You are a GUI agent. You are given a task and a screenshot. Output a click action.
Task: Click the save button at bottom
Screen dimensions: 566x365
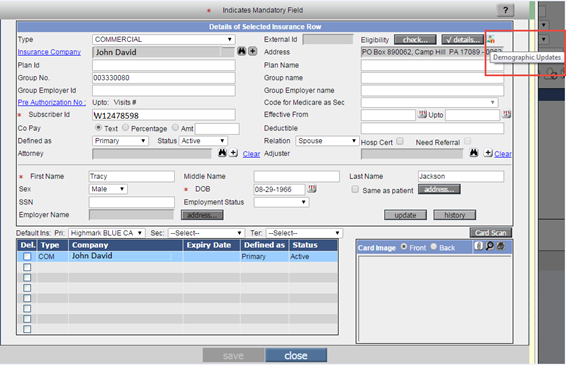[x=233, y=355]
